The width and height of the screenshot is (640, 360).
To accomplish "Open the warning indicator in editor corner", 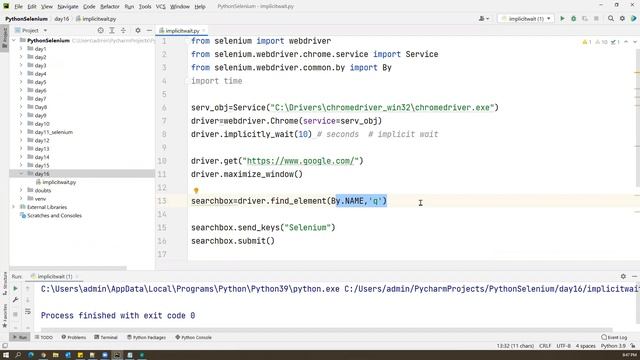I will click(587, 42).
